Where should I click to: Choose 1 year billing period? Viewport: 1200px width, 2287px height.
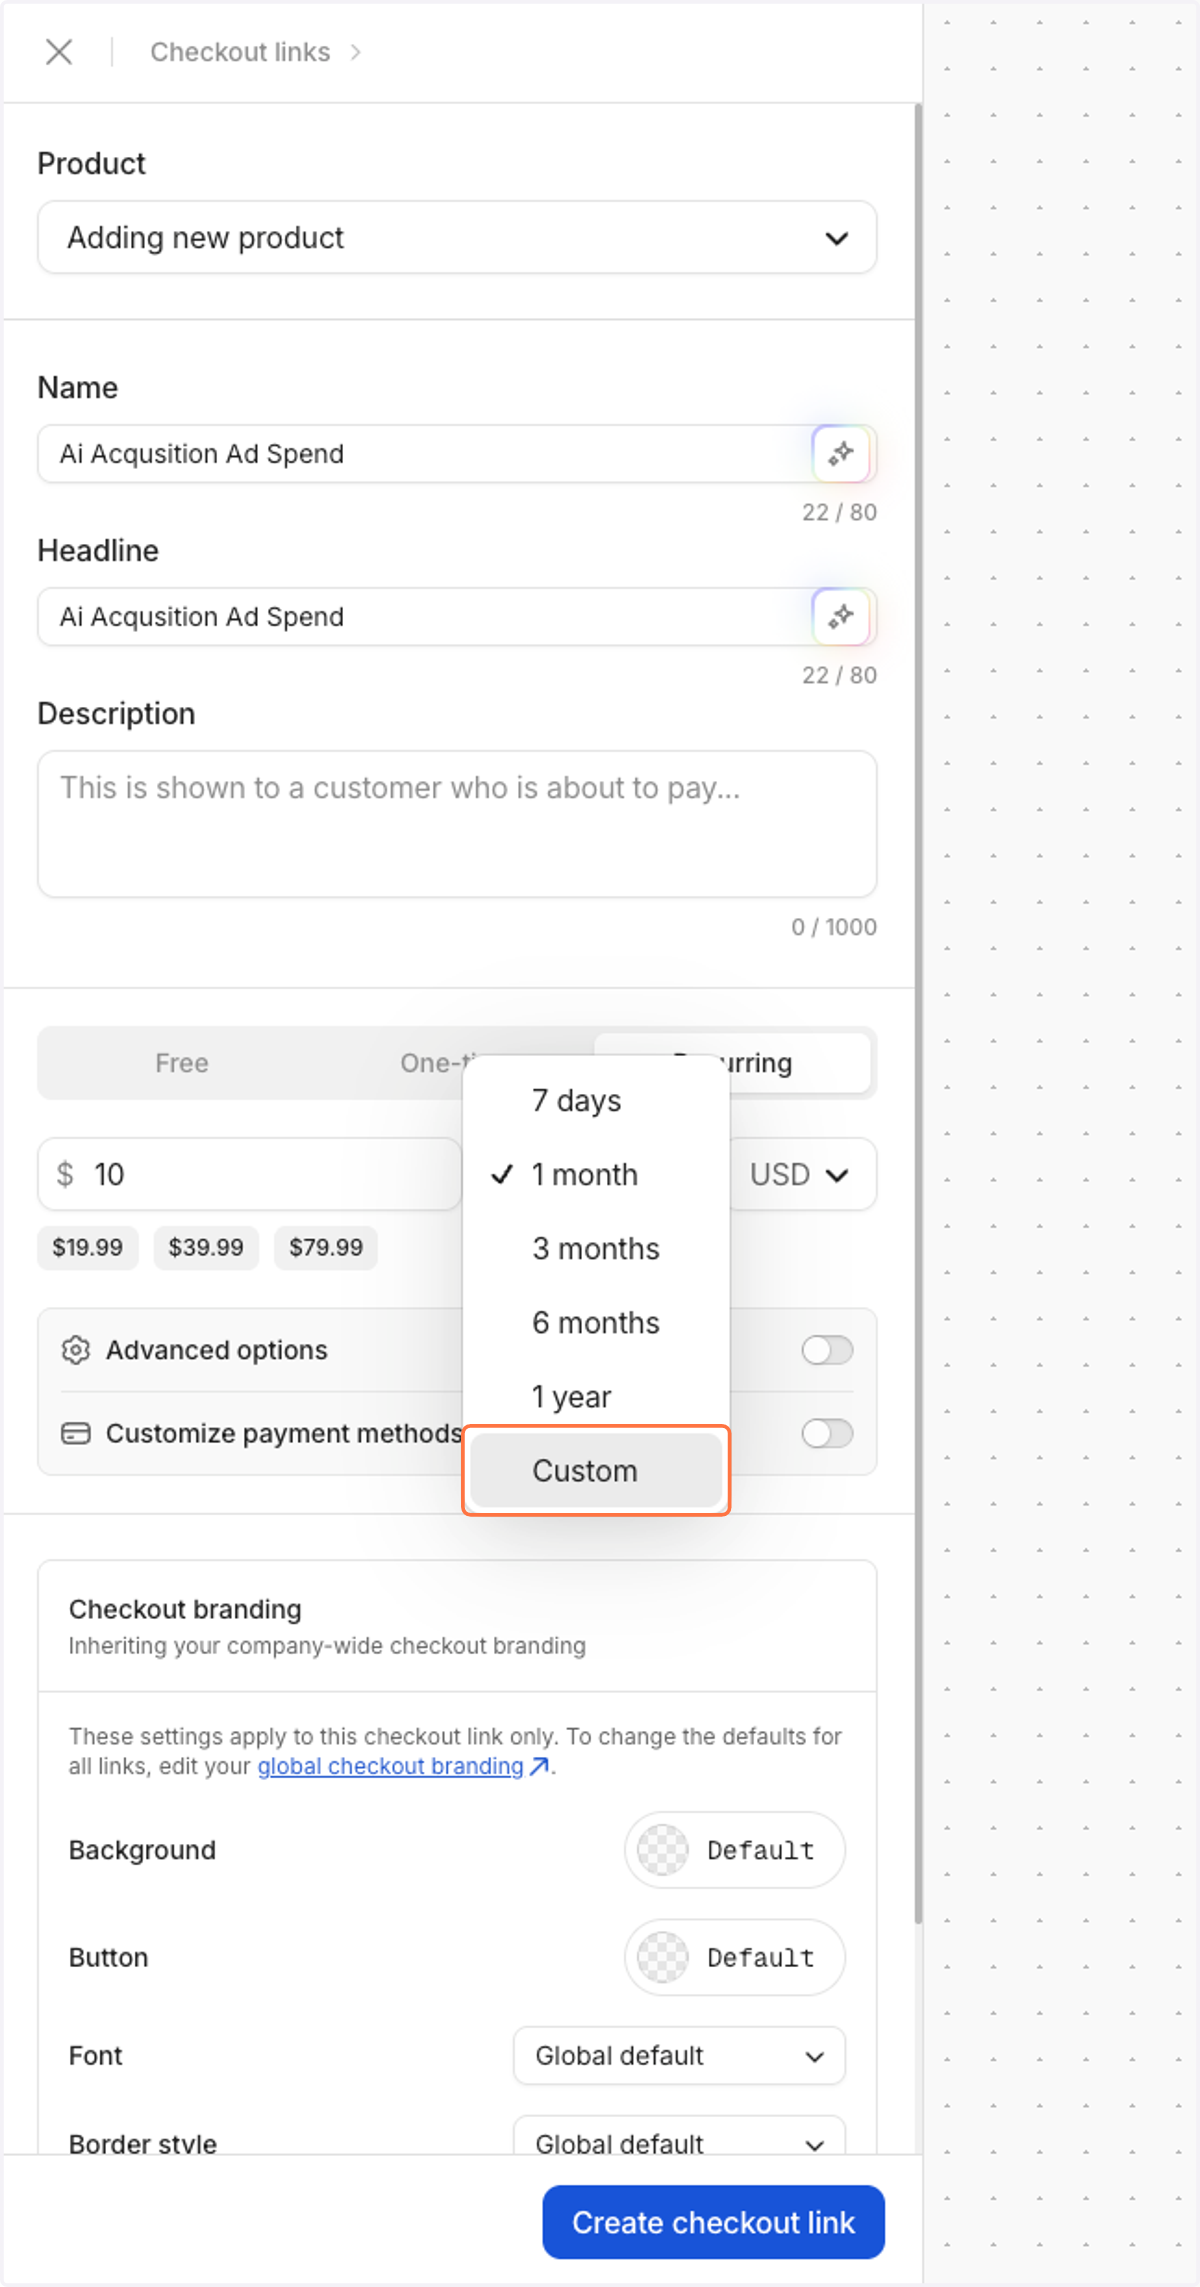pyautogui.click(x=596, y=1397)
